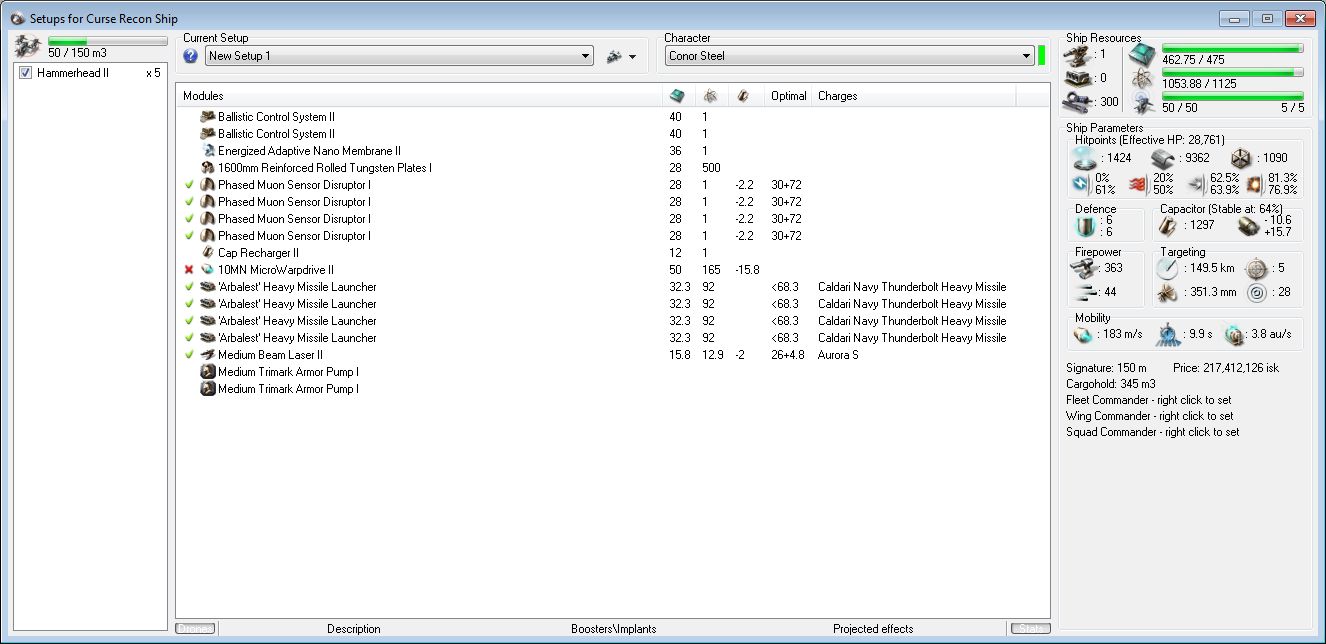Click the shield hitpoints icon showing 1424
Viewport: 1326px width, 644px height.
pyautogui.click(x=1084, y=158)
